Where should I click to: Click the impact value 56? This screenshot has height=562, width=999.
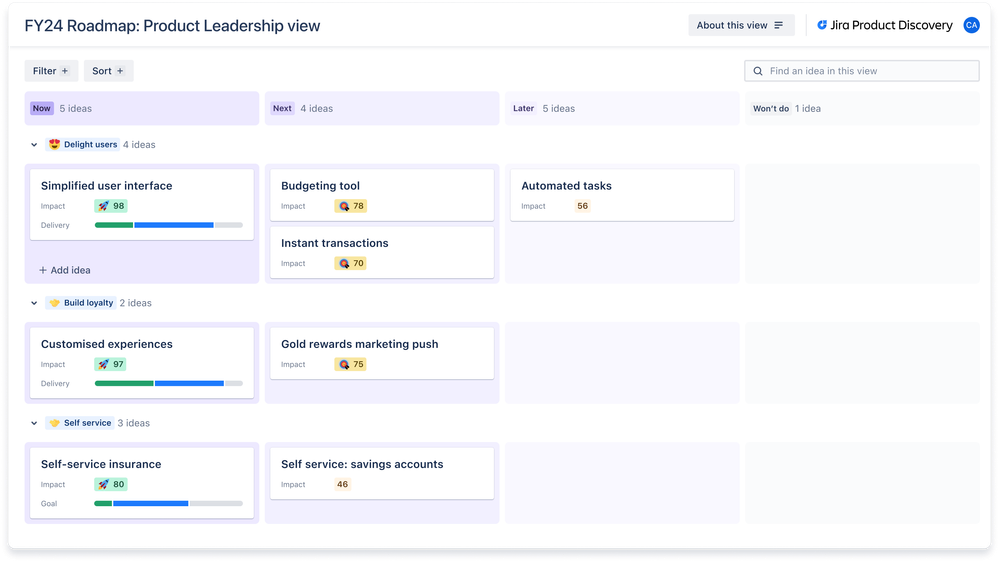click(582, 206)
